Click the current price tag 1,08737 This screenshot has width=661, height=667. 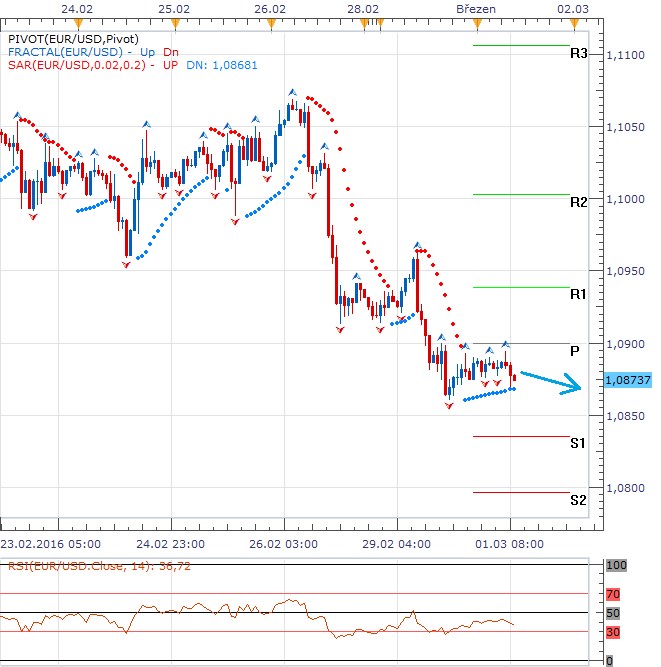pyautogui.click(x=629, y=380)
